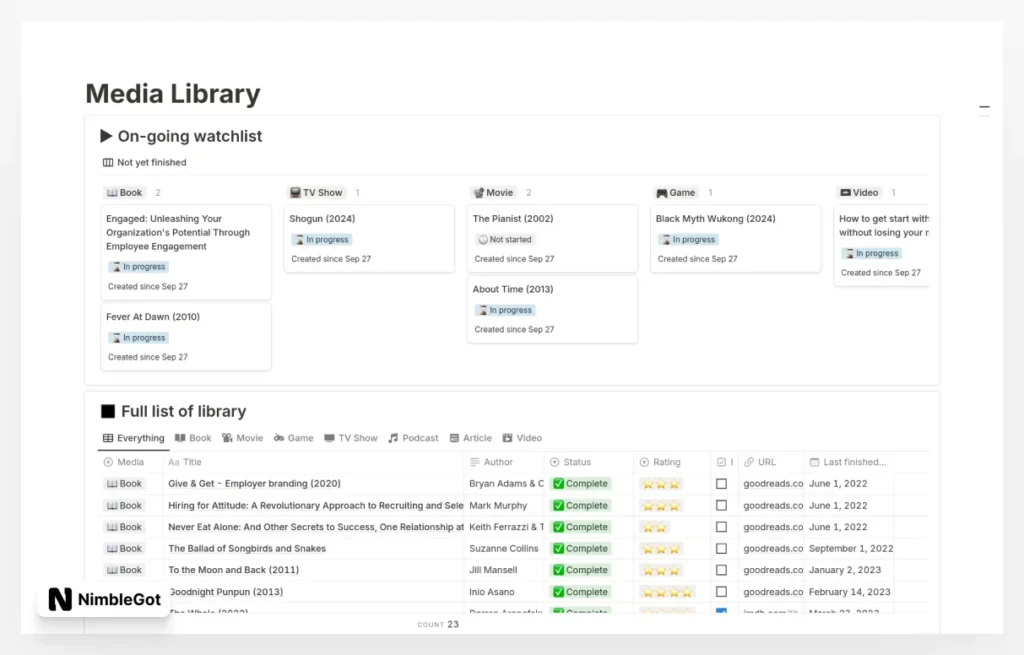Screen dimensions: 1024x655
Task: Click In progress status on Fever At Dawn
Action: 138,338
